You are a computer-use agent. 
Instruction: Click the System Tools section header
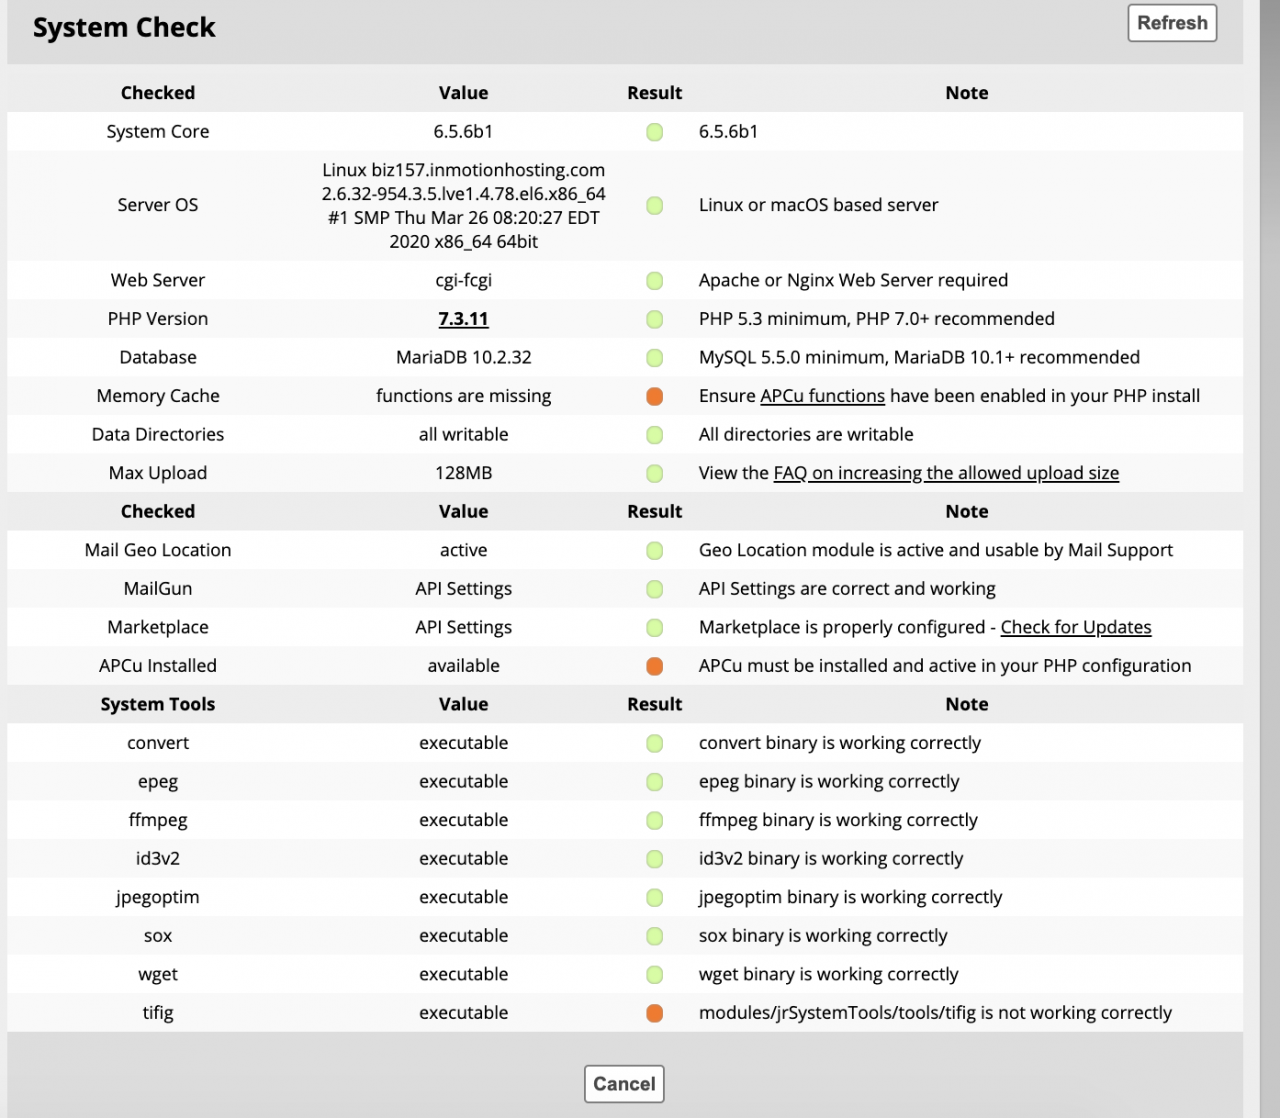(158, 704)
